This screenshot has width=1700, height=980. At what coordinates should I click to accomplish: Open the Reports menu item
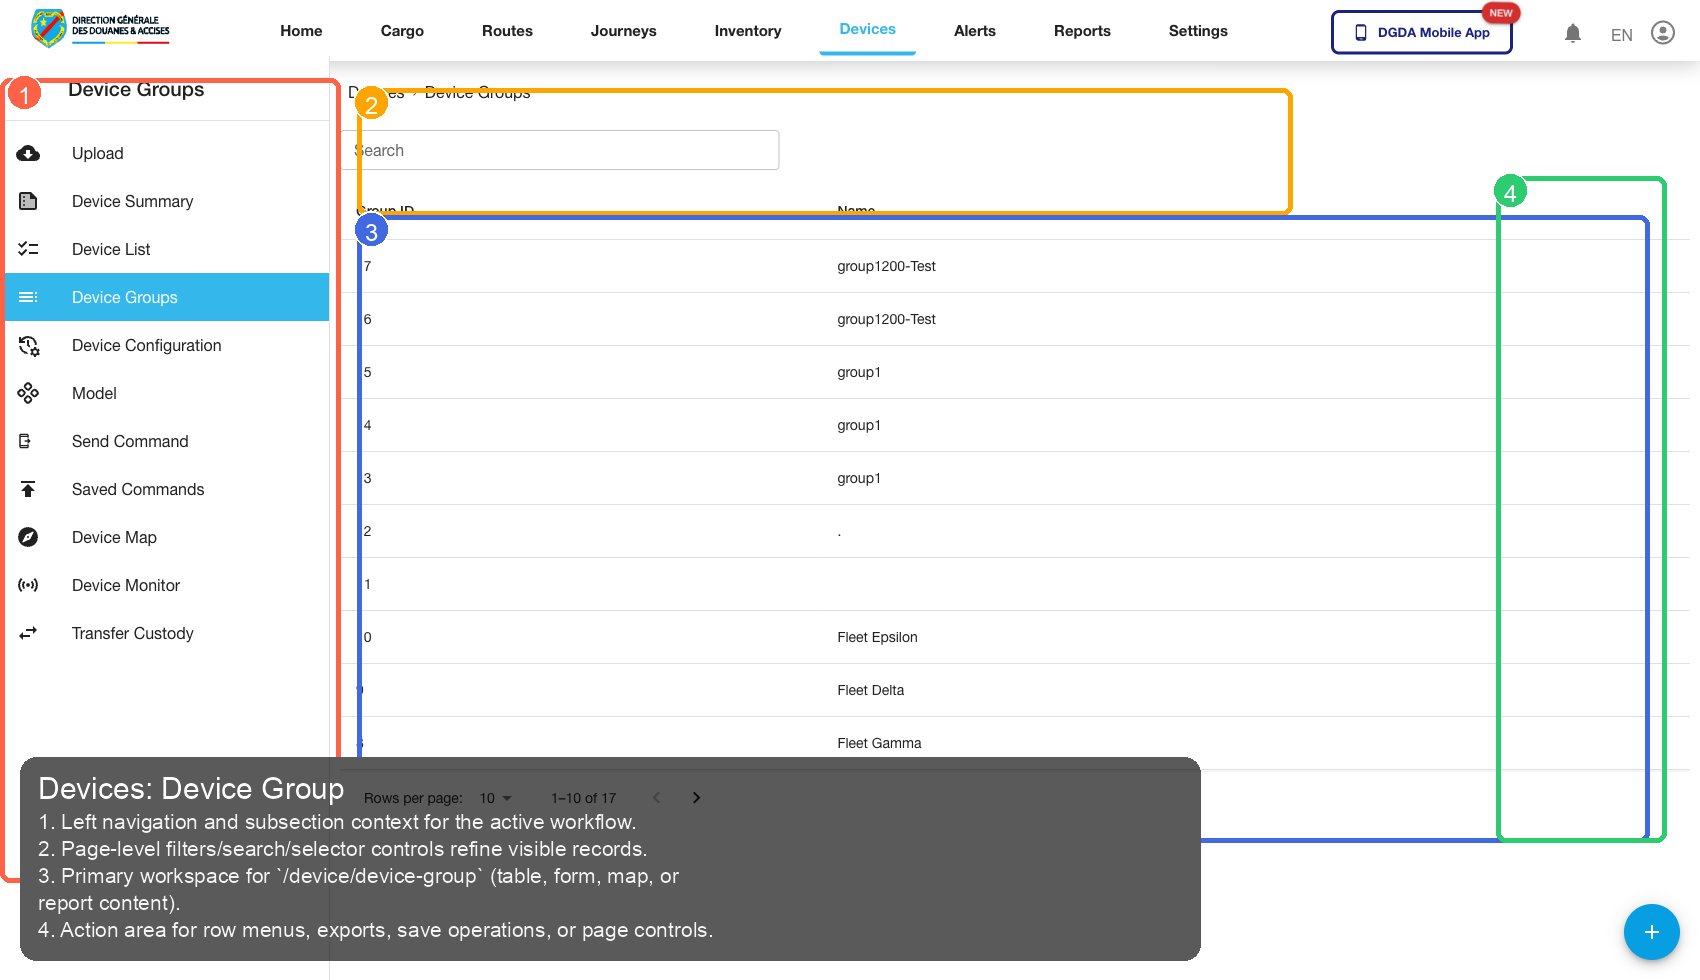click(x=1082, y=30)
